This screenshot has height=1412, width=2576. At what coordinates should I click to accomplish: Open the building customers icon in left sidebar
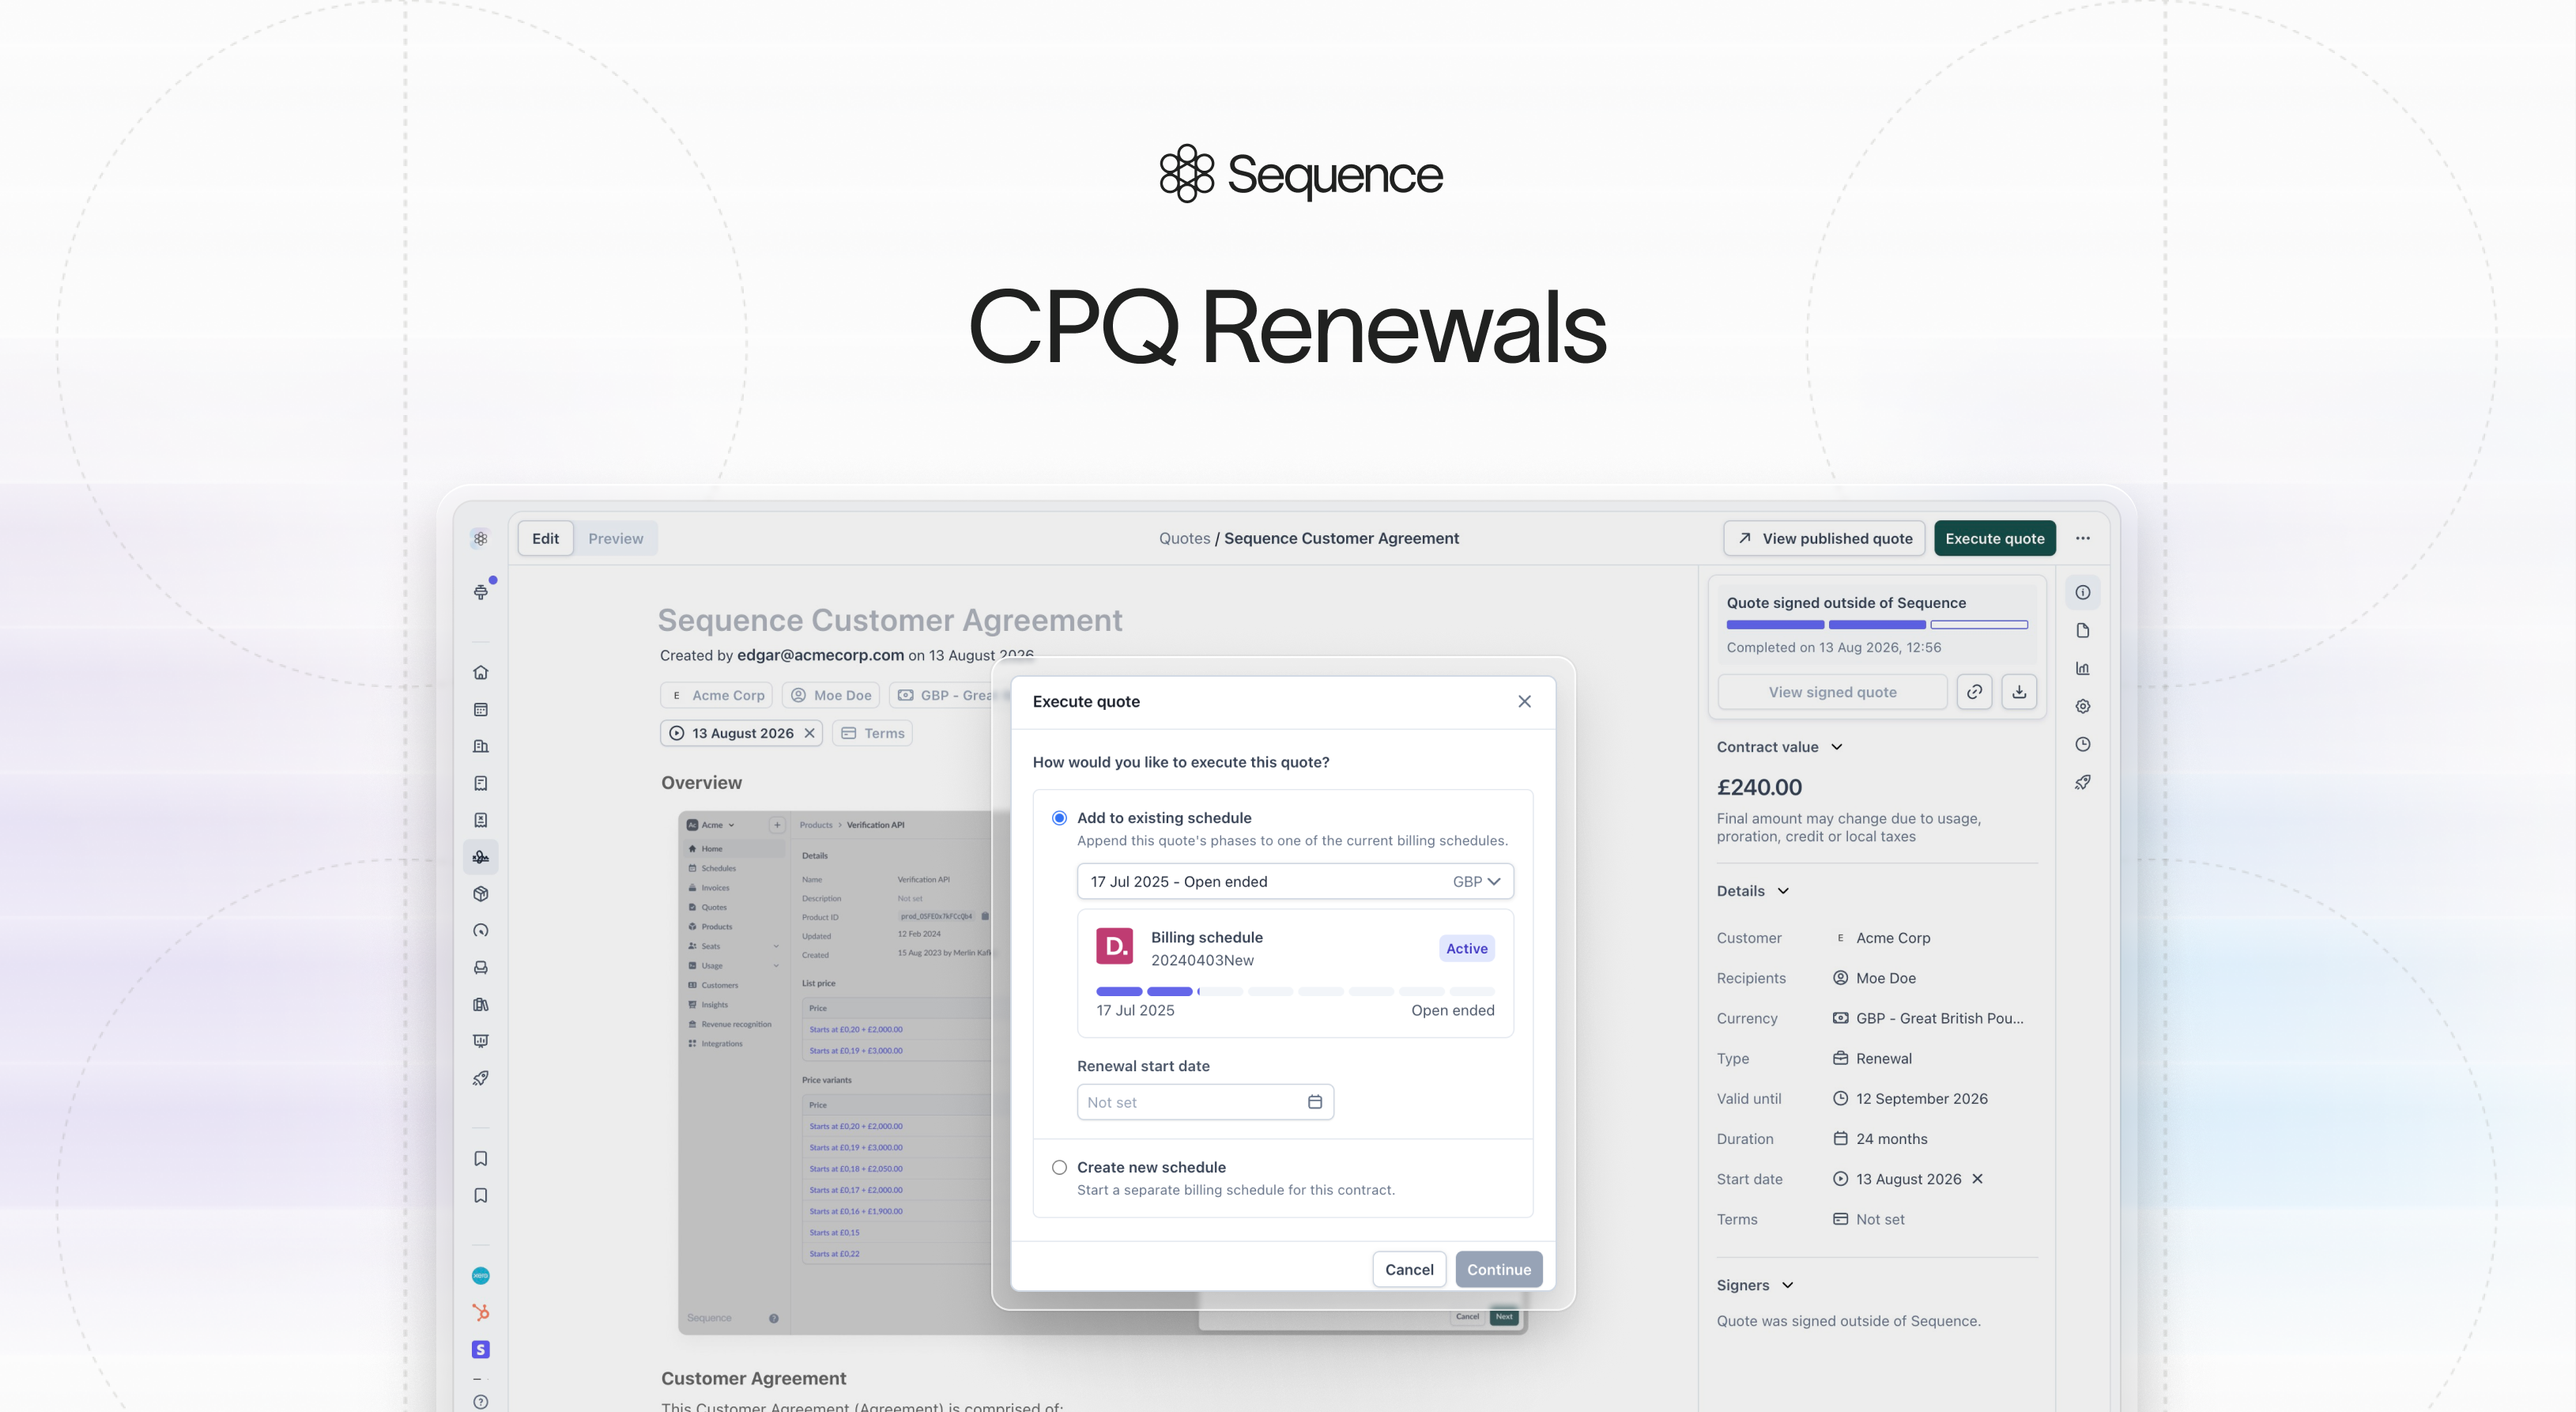coord(481,746)
